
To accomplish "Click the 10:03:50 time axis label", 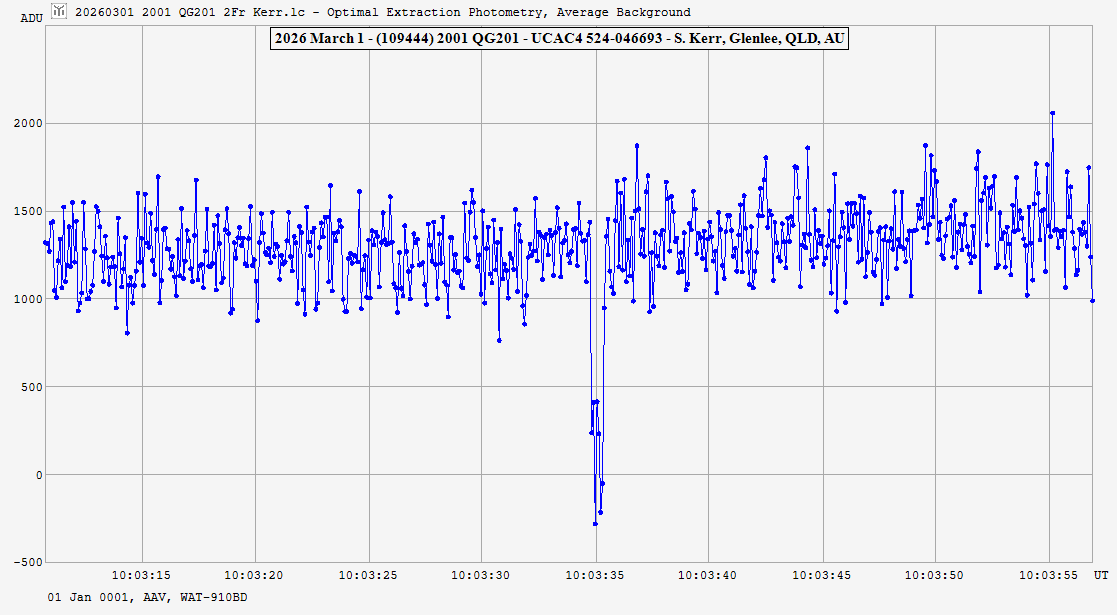I will tap(936, 575).
